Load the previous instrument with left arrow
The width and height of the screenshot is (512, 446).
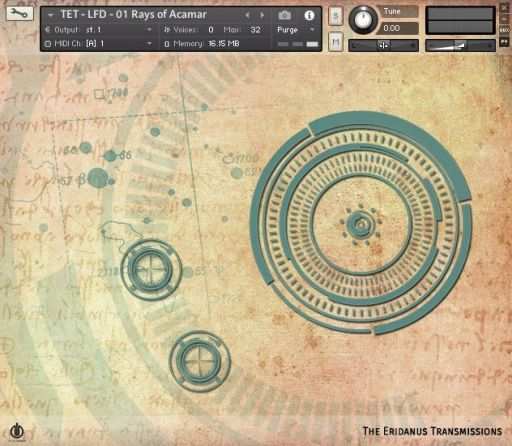point(247,15)
